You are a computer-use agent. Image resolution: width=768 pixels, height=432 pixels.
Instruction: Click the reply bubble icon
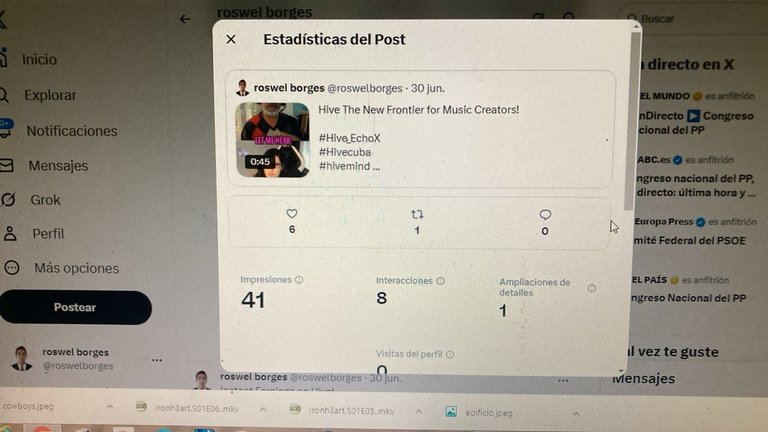tap(545, 215)
